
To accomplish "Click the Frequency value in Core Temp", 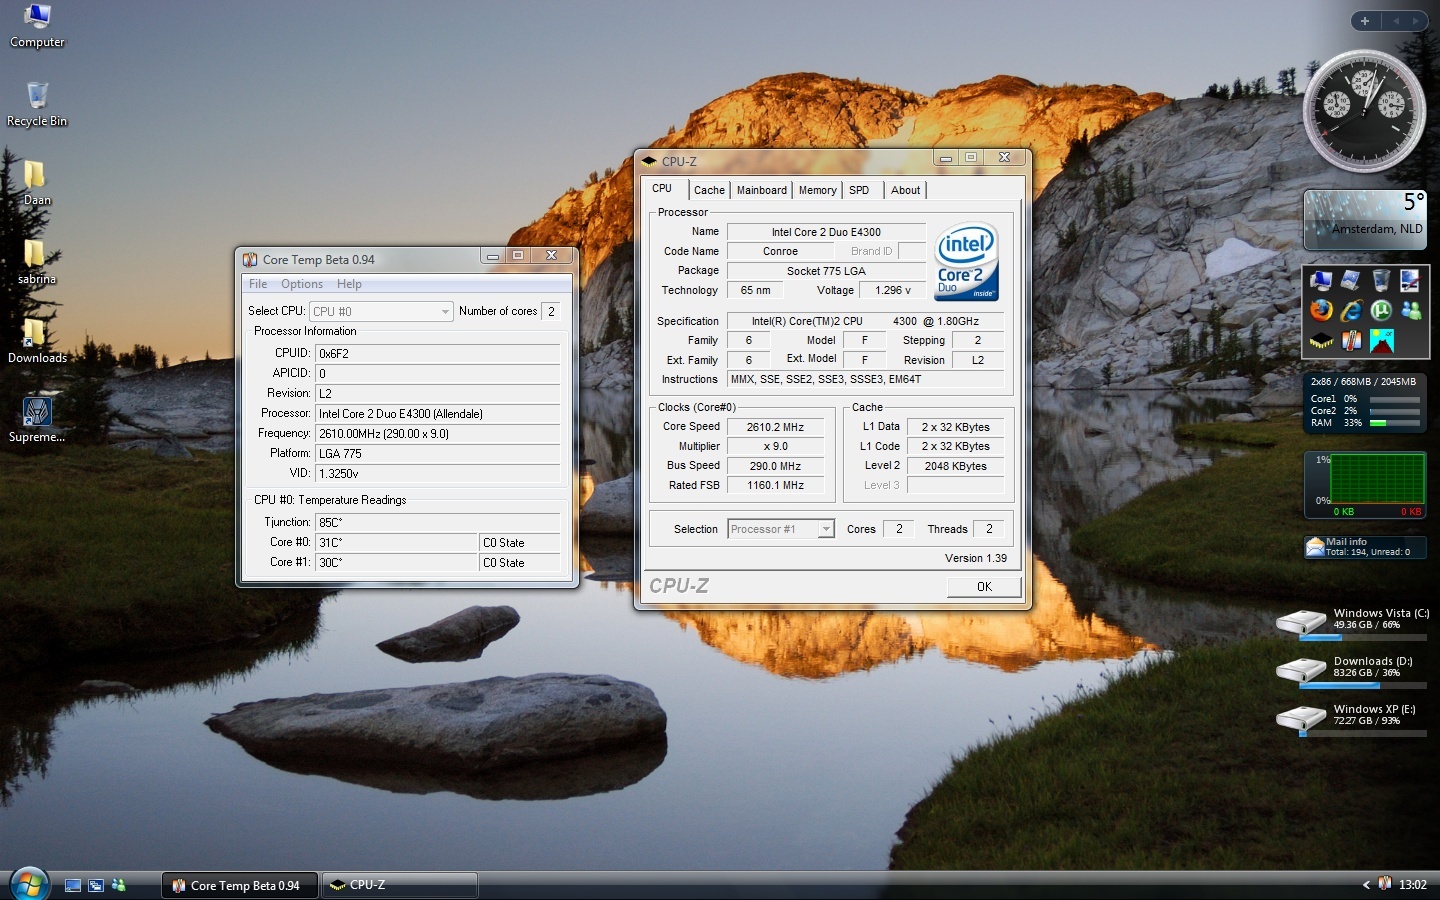I will pos(438,433).
